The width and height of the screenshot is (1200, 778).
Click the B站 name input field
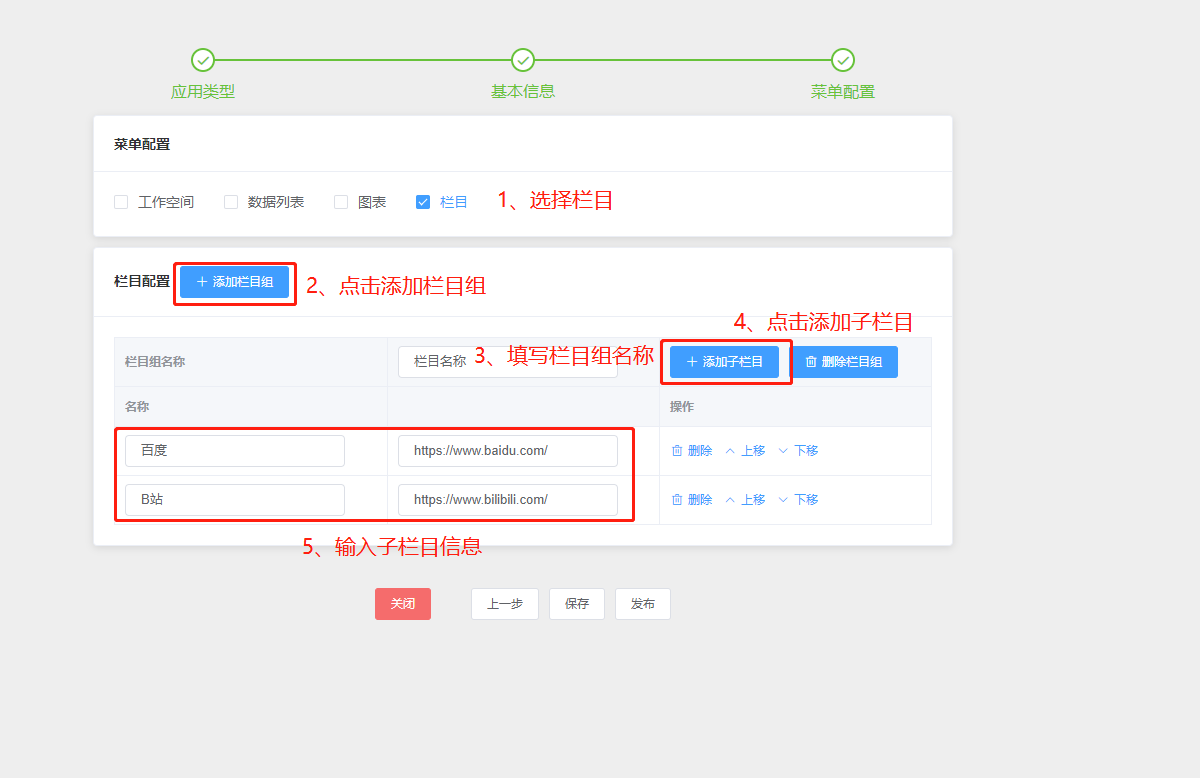[234, 500]
